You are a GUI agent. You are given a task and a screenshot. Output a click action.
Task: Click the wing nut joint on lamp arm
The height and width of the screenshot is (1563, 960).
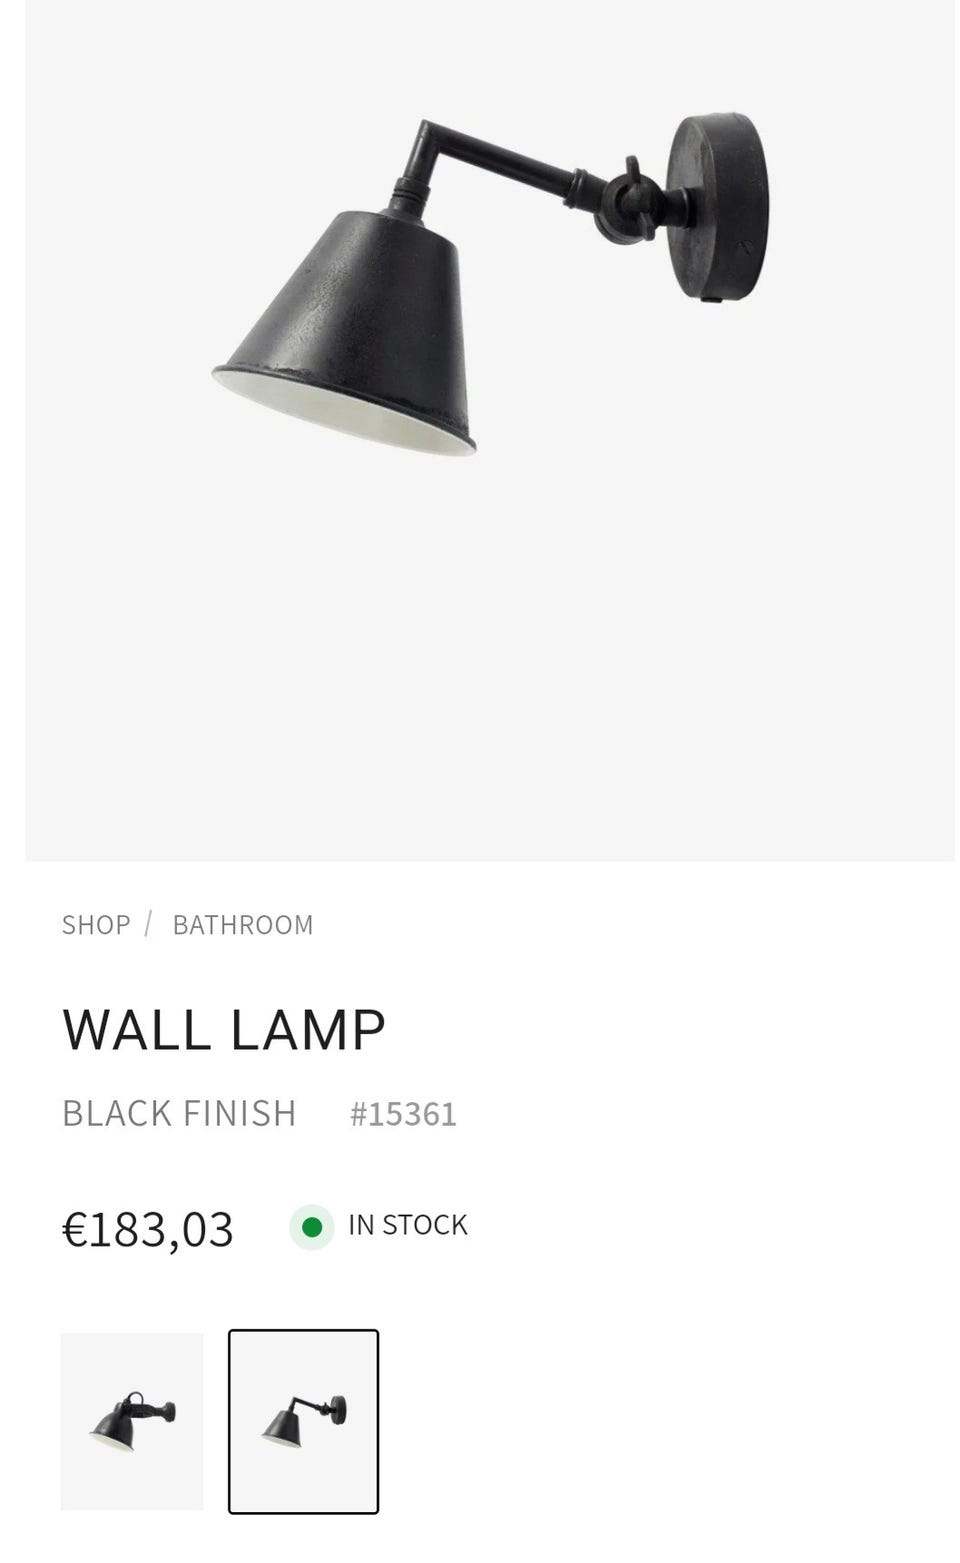[x=629, y=200]
